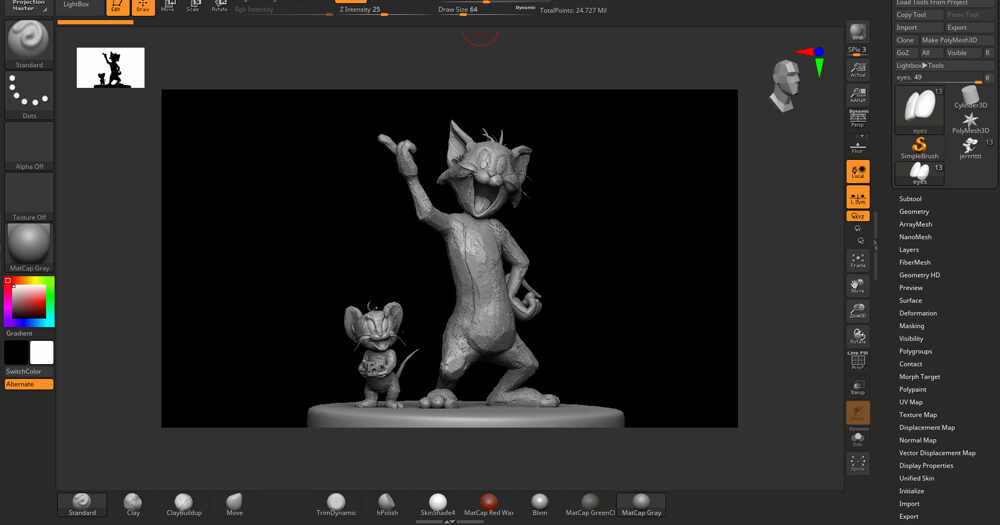
Task: Pick a color in the color picker square
Action: [x=29, y=302]
